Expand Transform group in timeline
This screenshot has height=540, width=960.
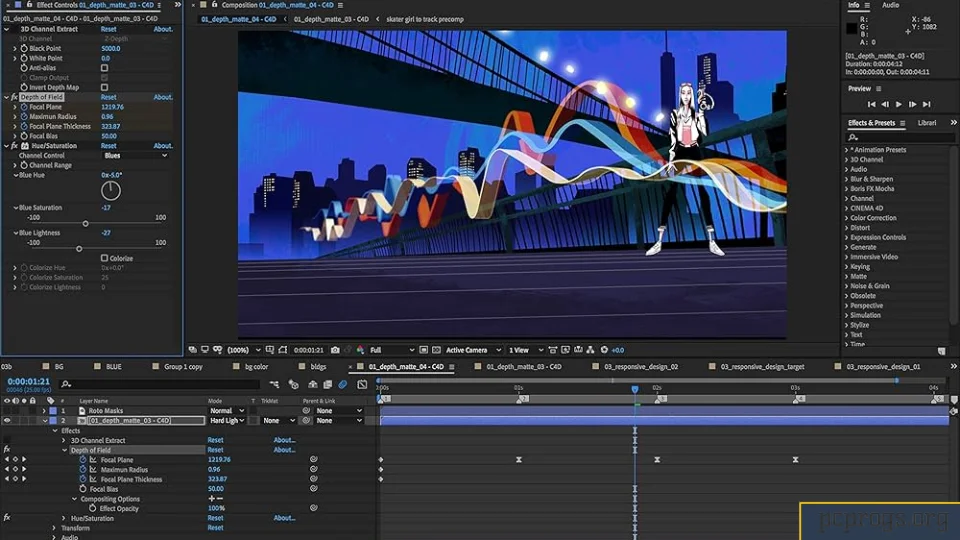pos(54,528)
